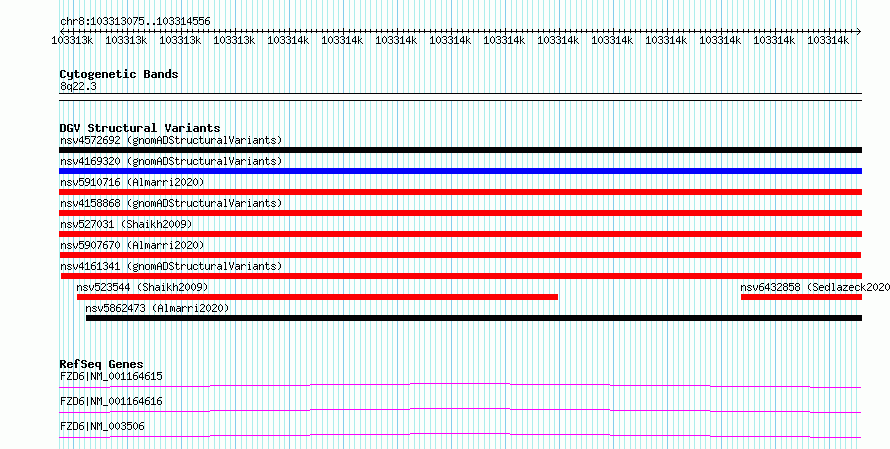Click the 8q22.3 band label

[x=78, y=86]
